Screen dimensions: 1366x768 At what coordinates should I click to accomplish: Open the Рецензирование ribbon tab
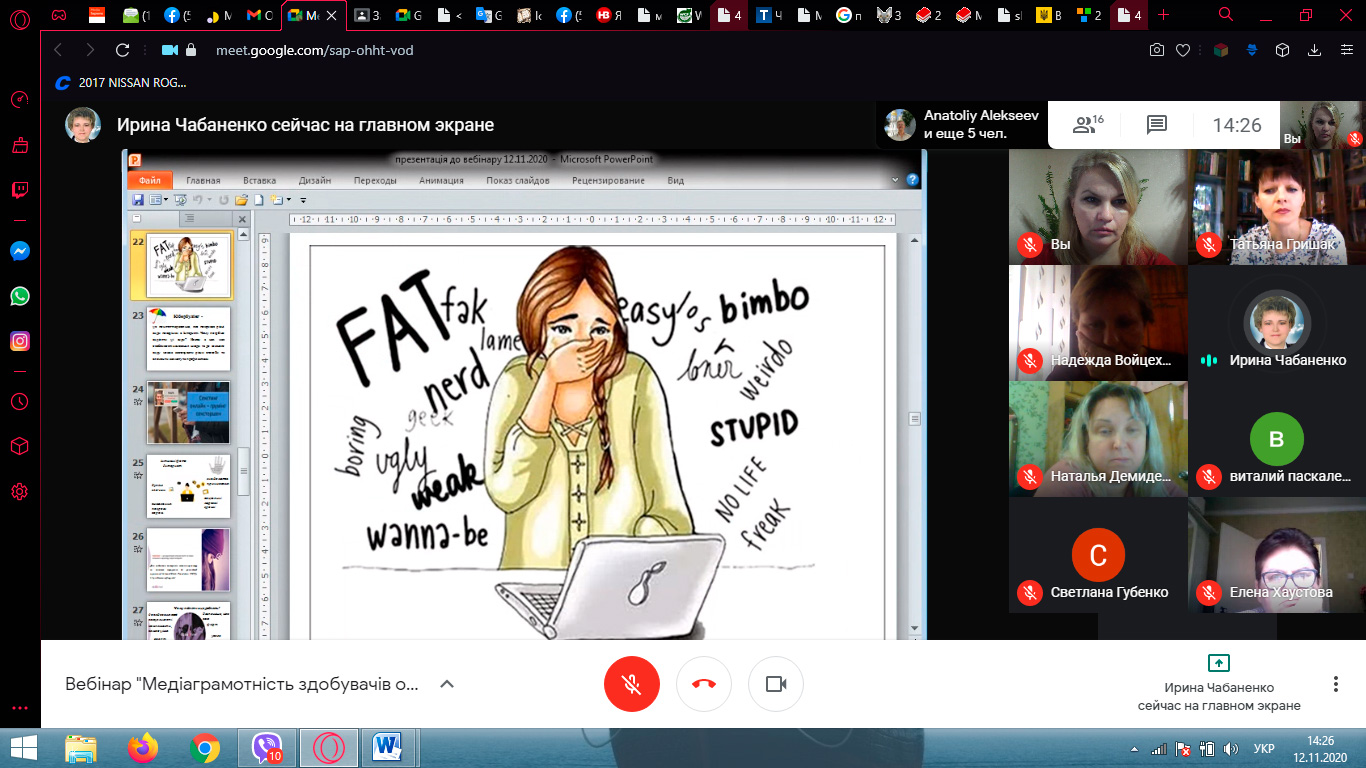608,181
